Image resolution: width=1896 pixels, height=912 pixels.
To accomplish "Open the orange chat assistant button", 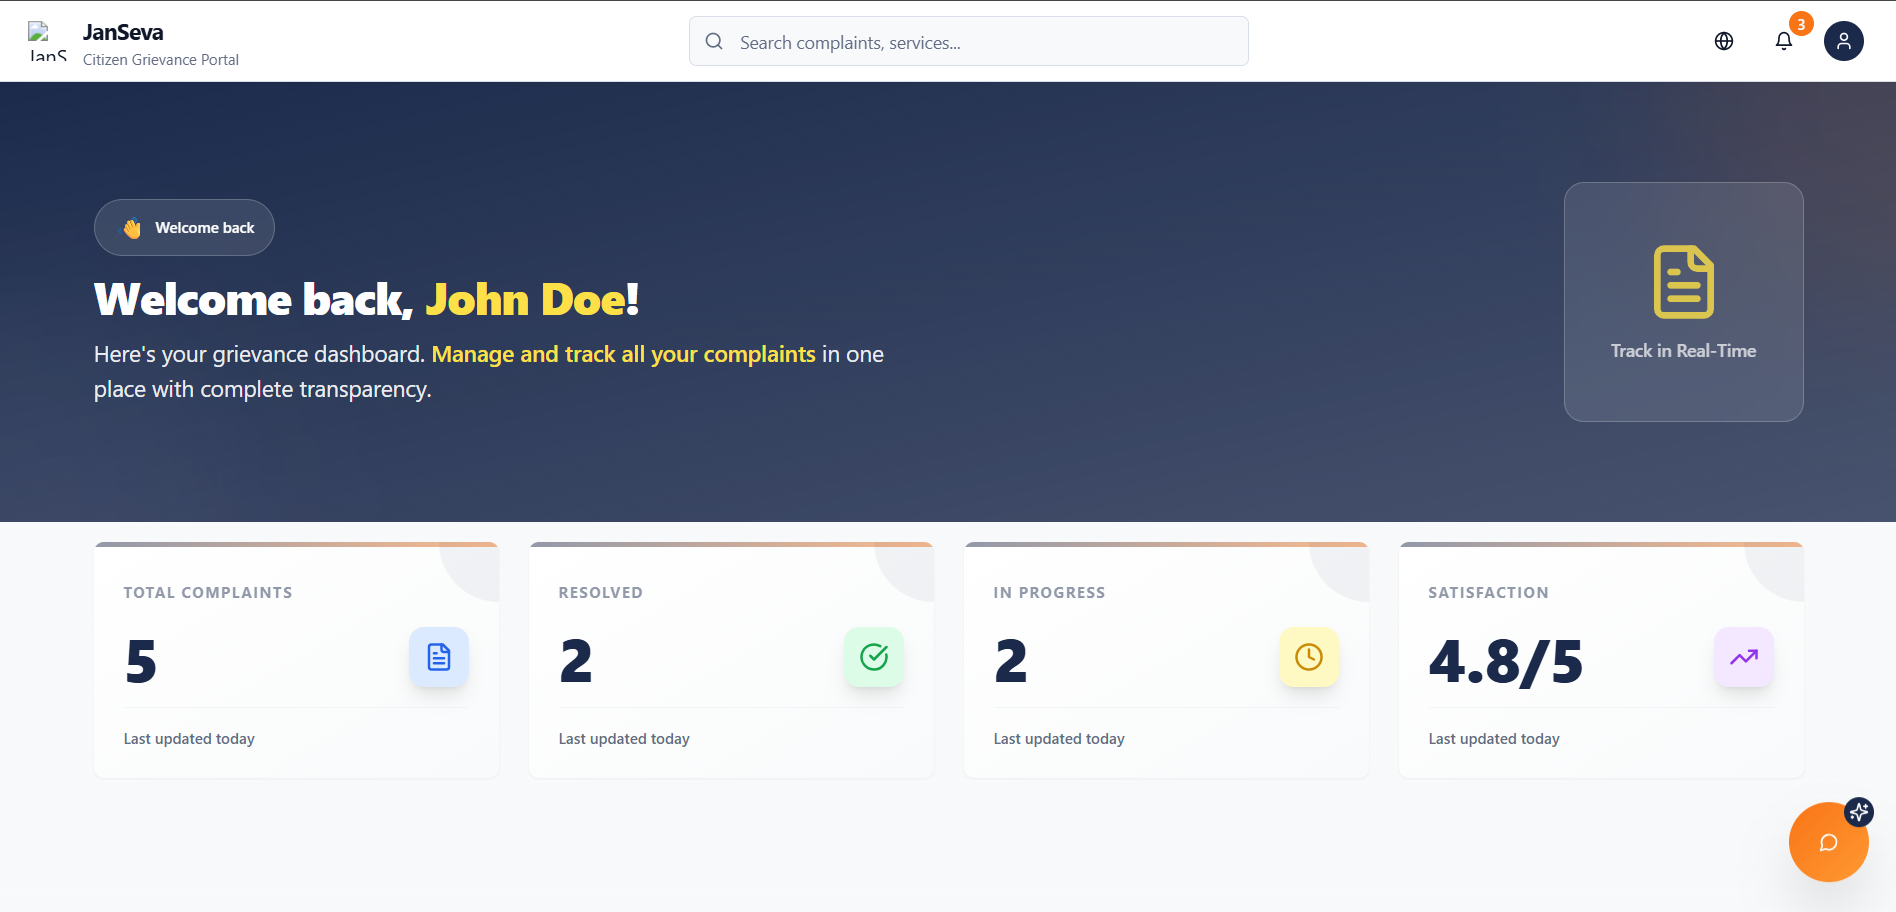I will coord(1826,844).
